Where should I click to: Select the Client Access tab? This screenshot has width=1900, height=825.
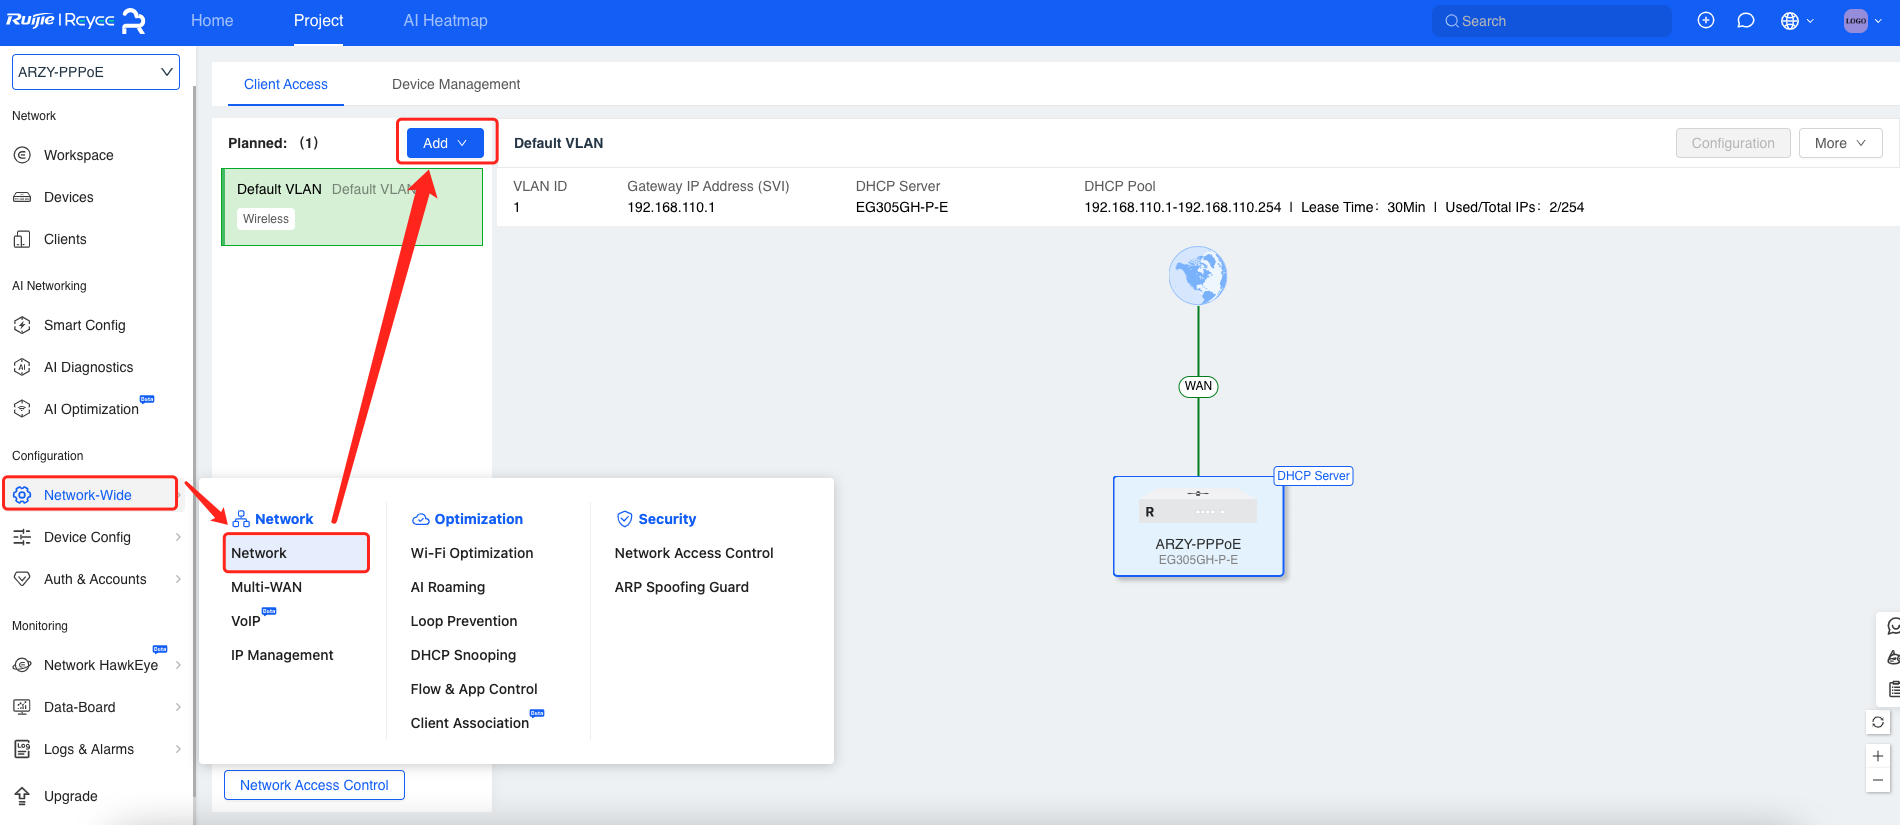(286, 84)
